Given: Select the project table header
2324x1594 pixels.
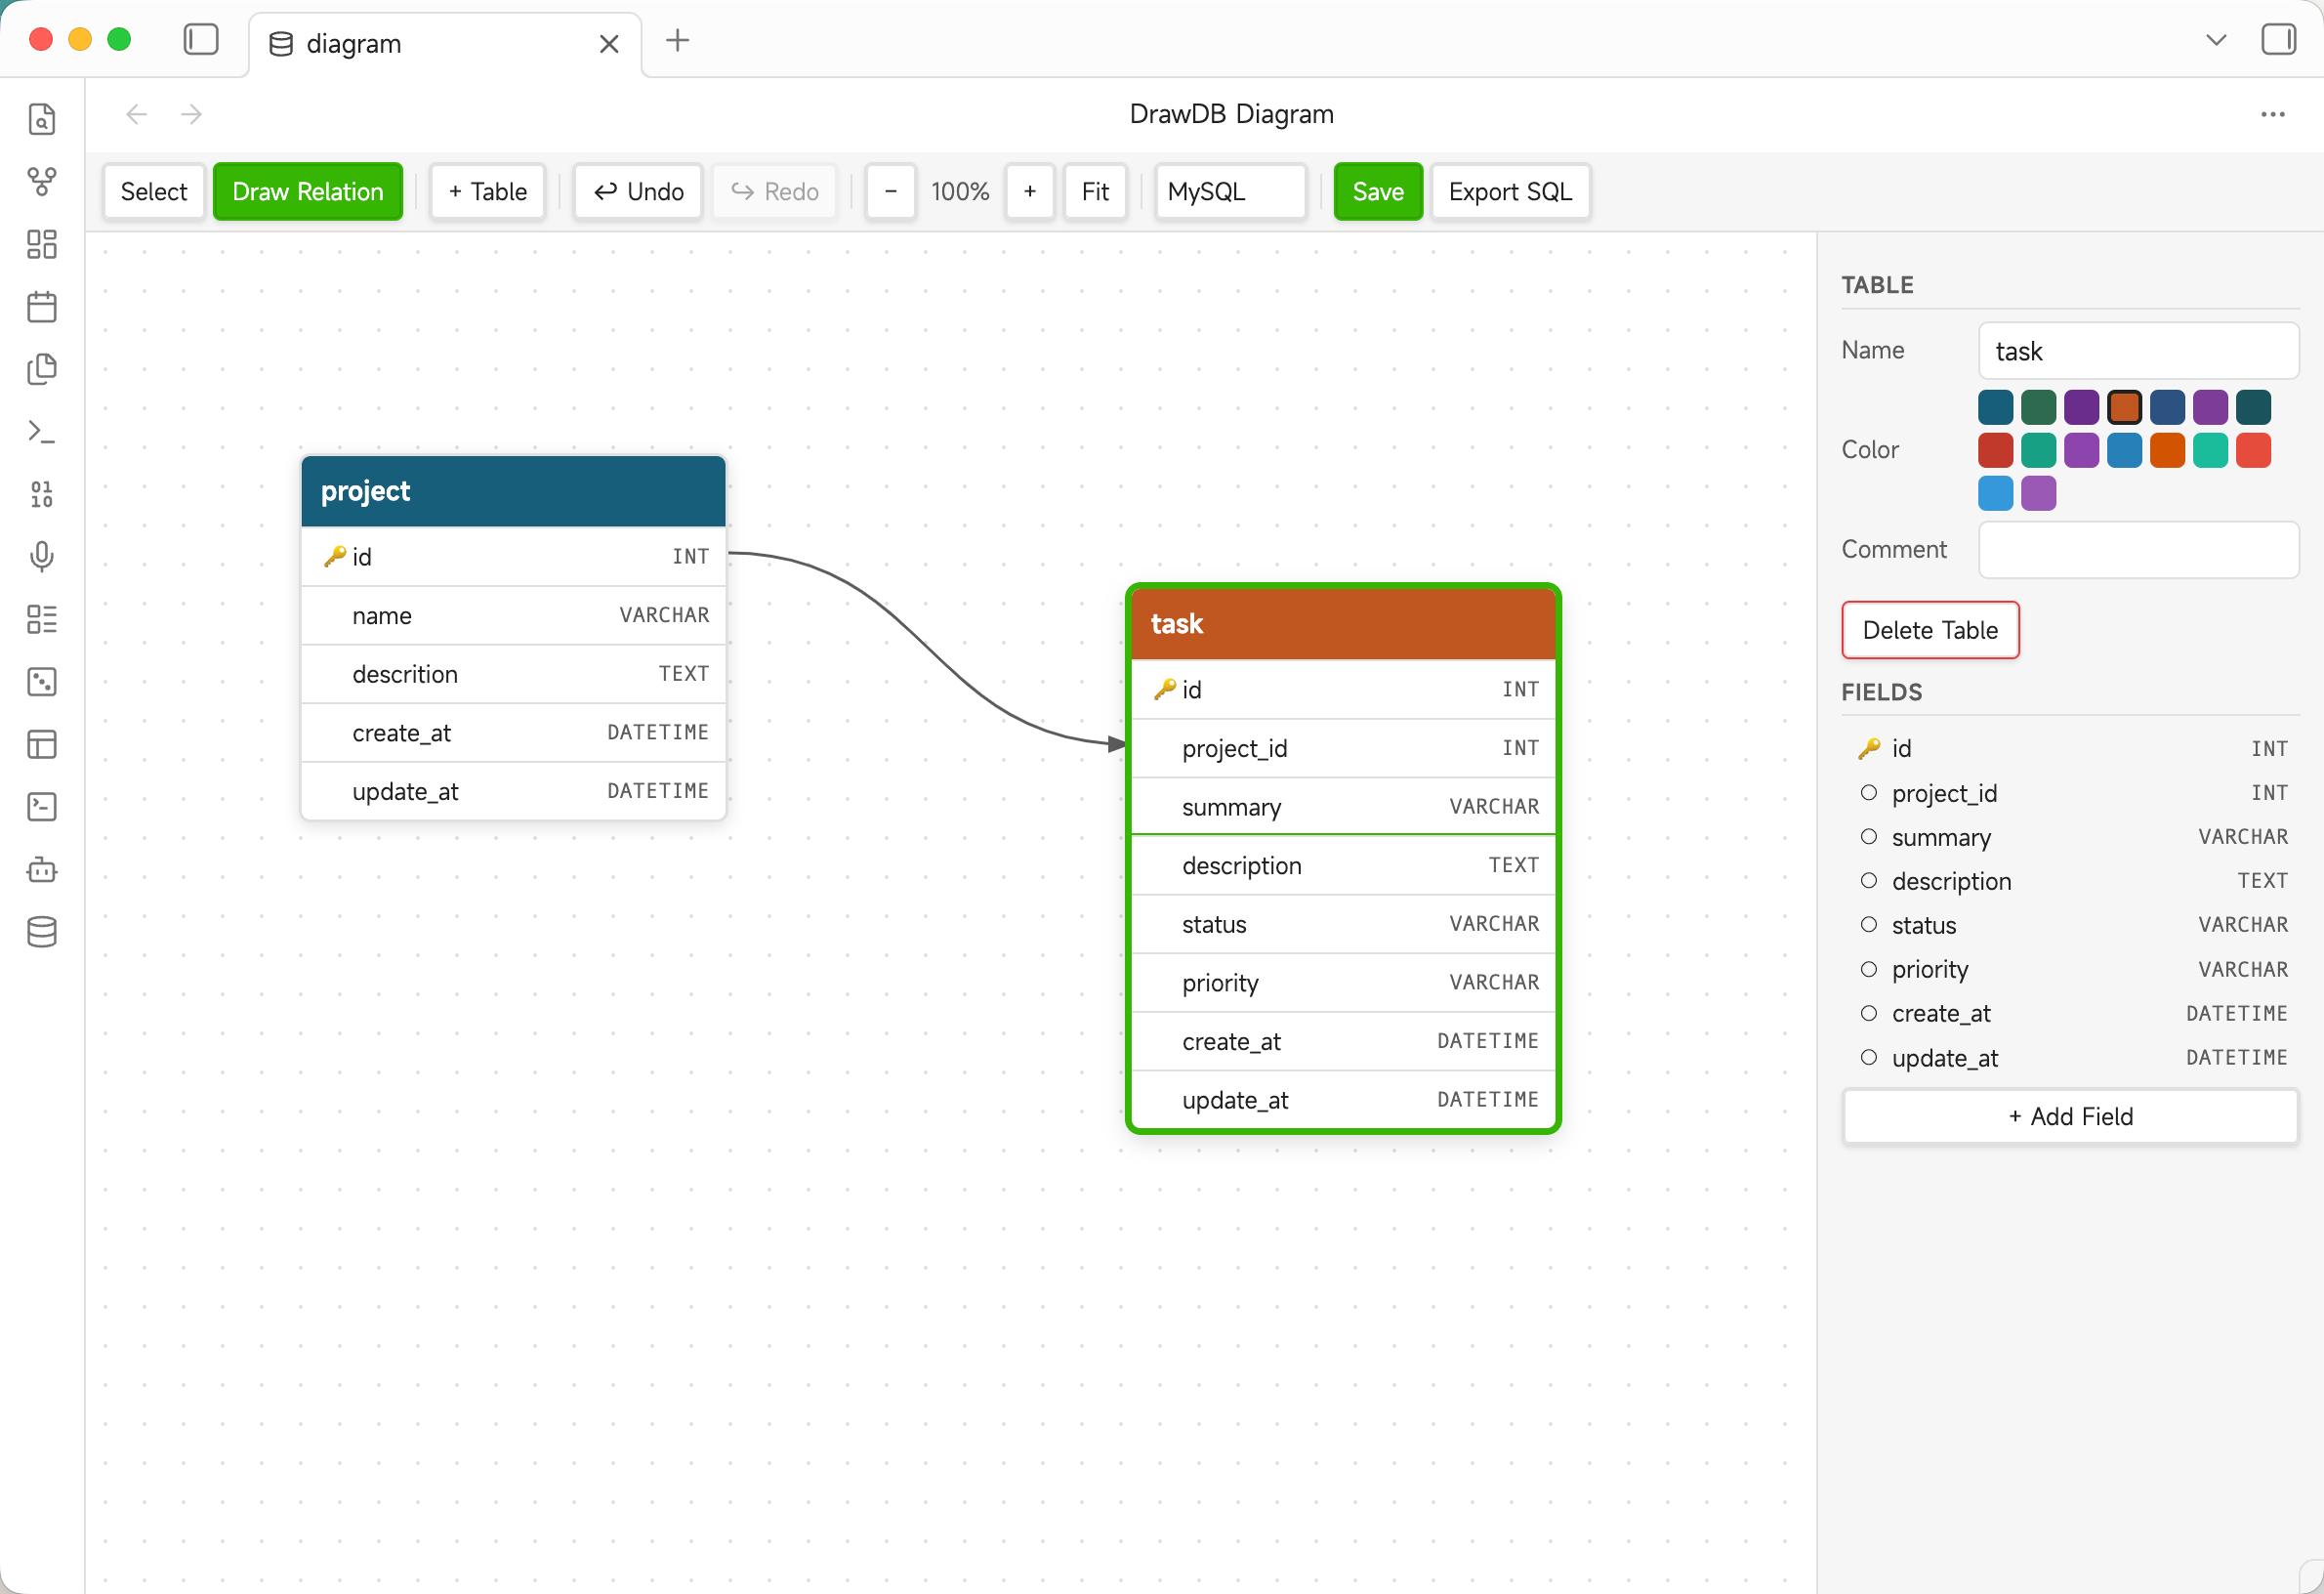Looking at the screenshot, I should pos(513,491).
